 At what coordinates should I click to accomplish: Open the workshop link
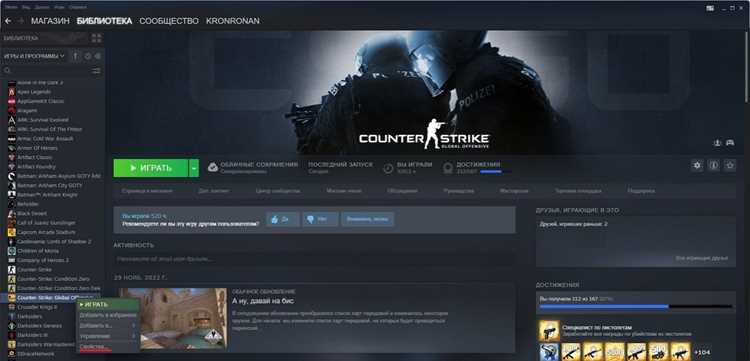click(514, 191)
